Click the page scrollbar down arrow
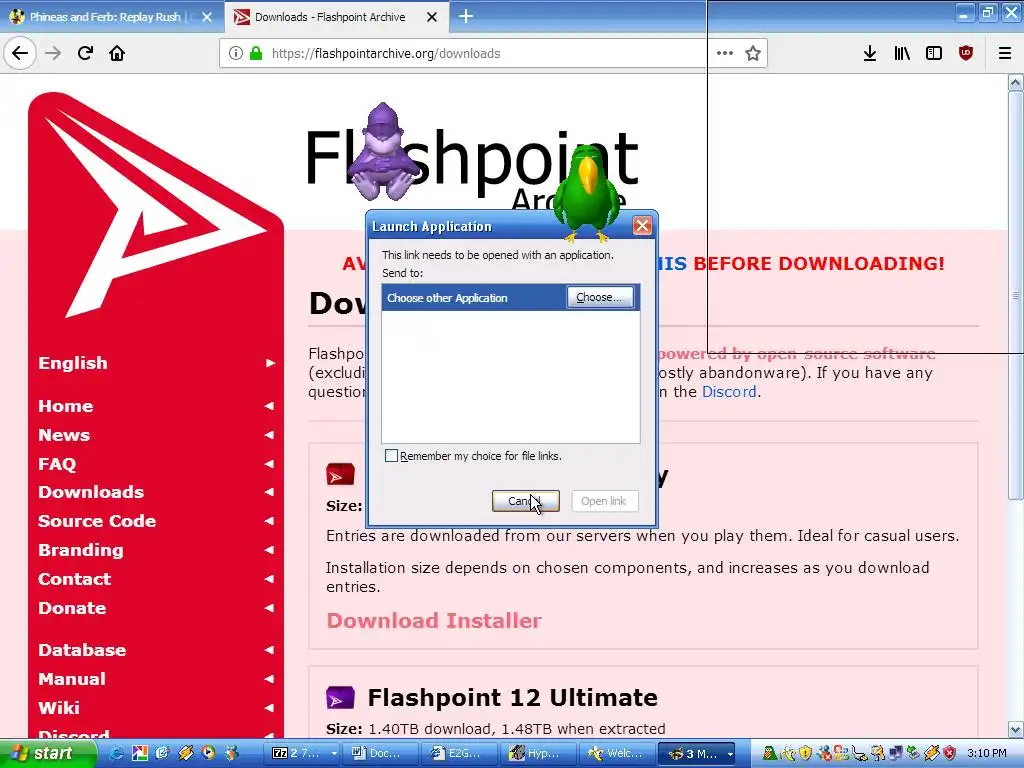The image size is (1024, 768). [1016, 729]
